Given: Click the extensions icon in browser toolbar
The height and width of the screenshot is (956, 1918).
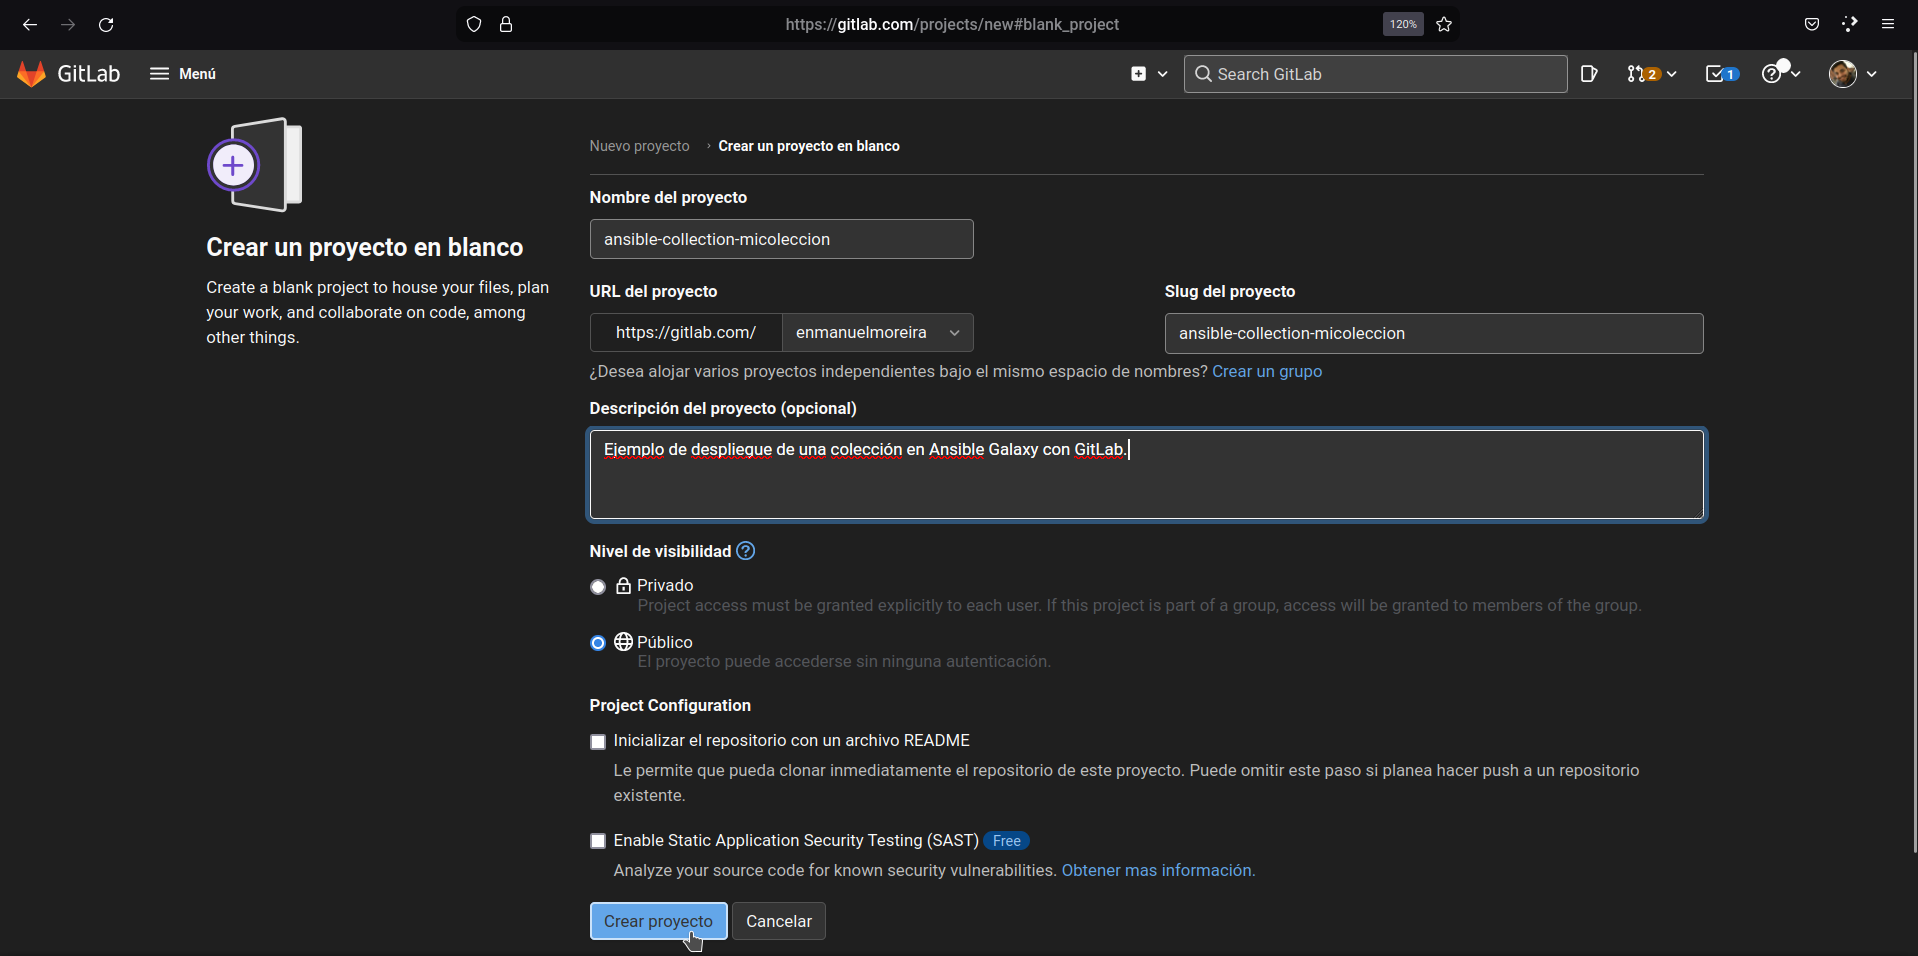Looking at the screenshot, I should (1850, 24).
